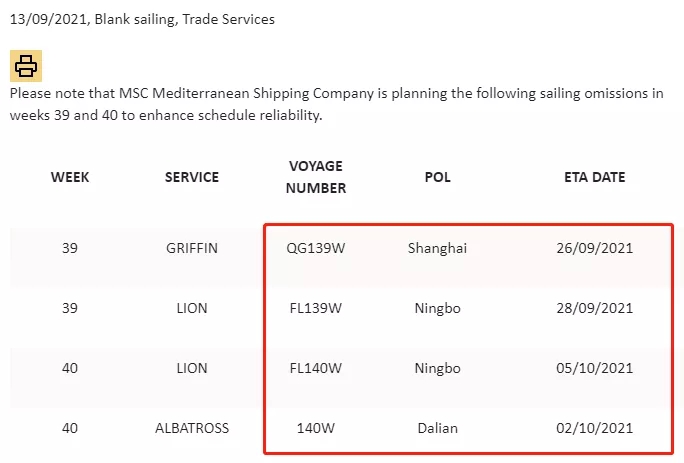Viewport: 684px width, 463px height.
Task: Select the GRIFFIN service cell
Action: [x=192, y=248]
